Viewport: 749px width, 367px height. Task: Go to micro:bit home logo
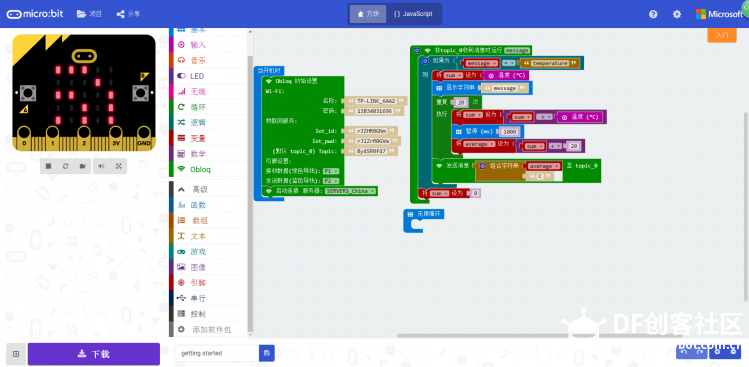[x=35, y=14]
